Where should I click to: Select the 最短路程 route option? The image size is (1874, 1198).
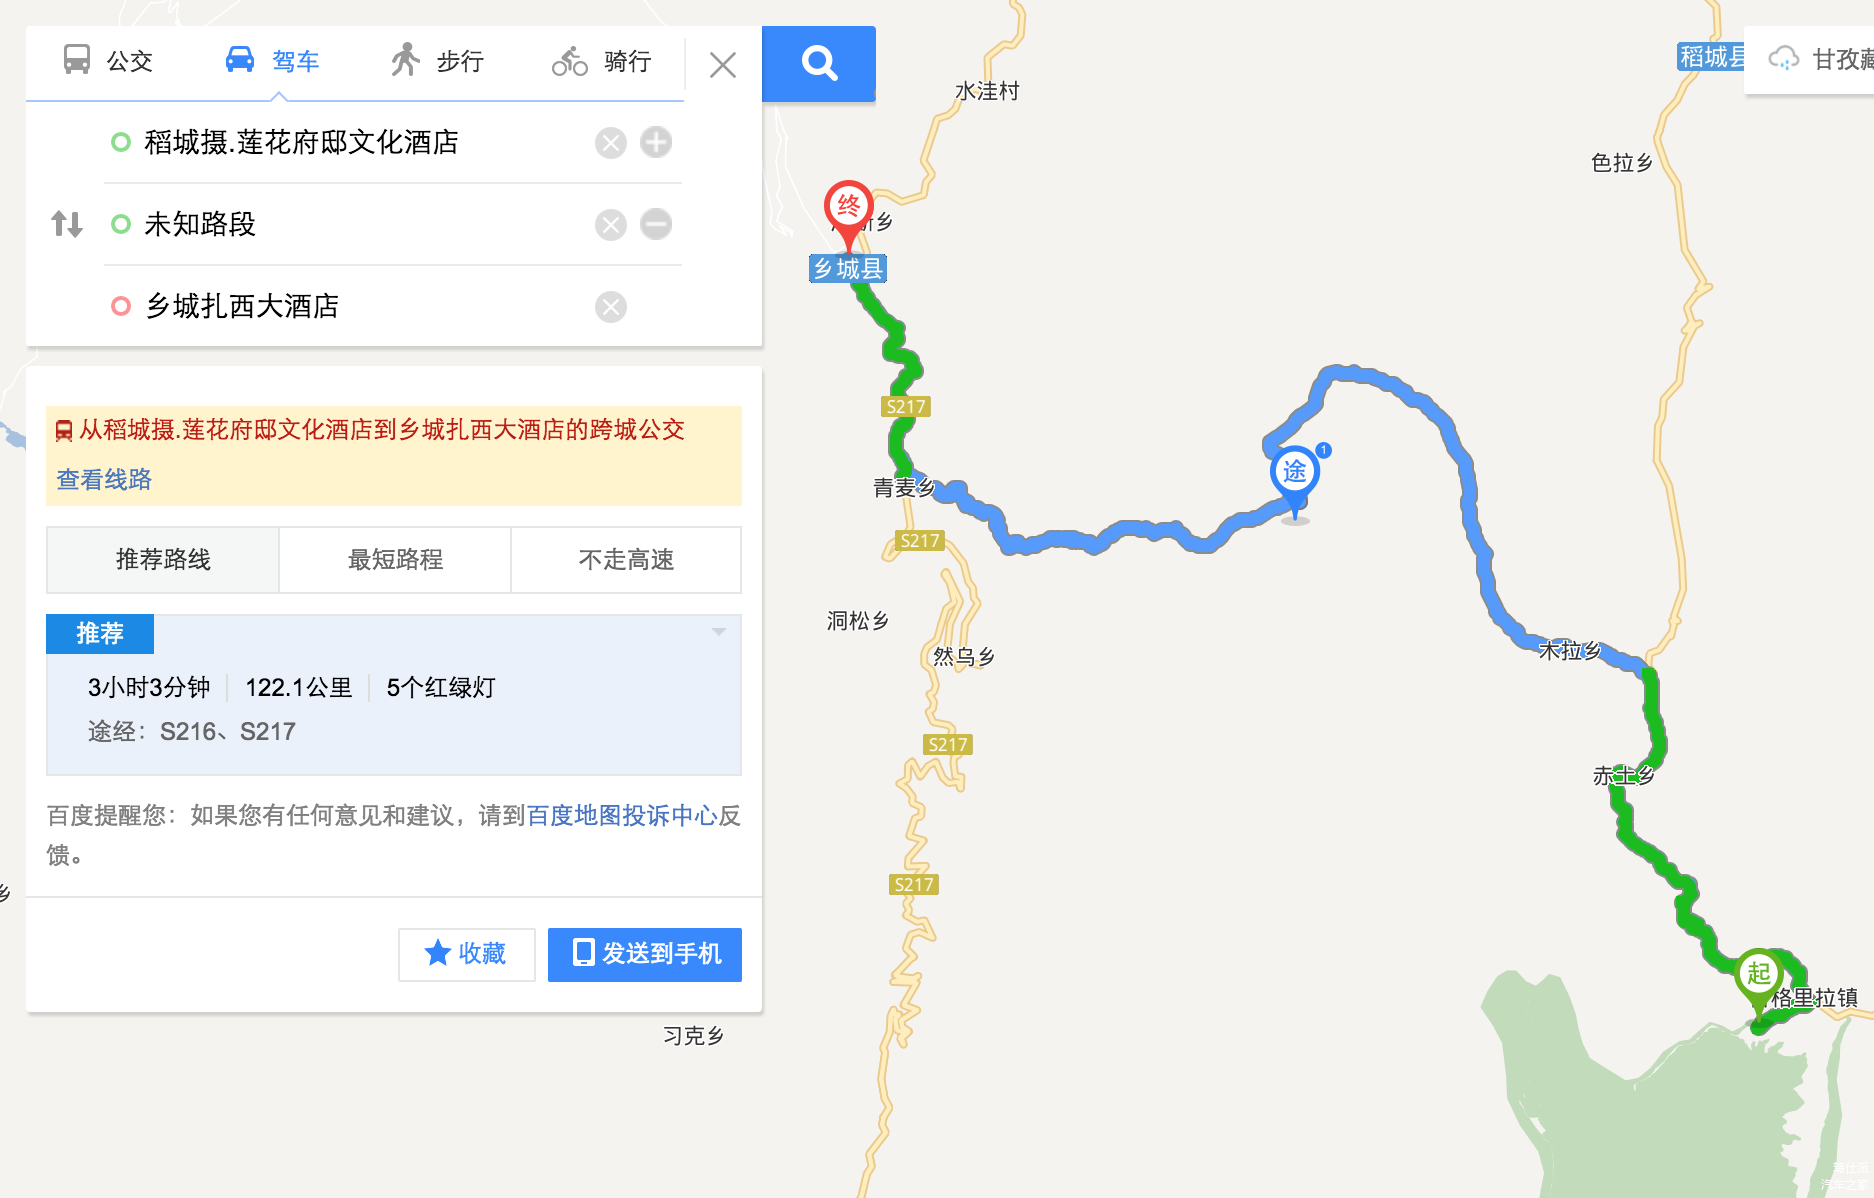(x=395, y=560)
